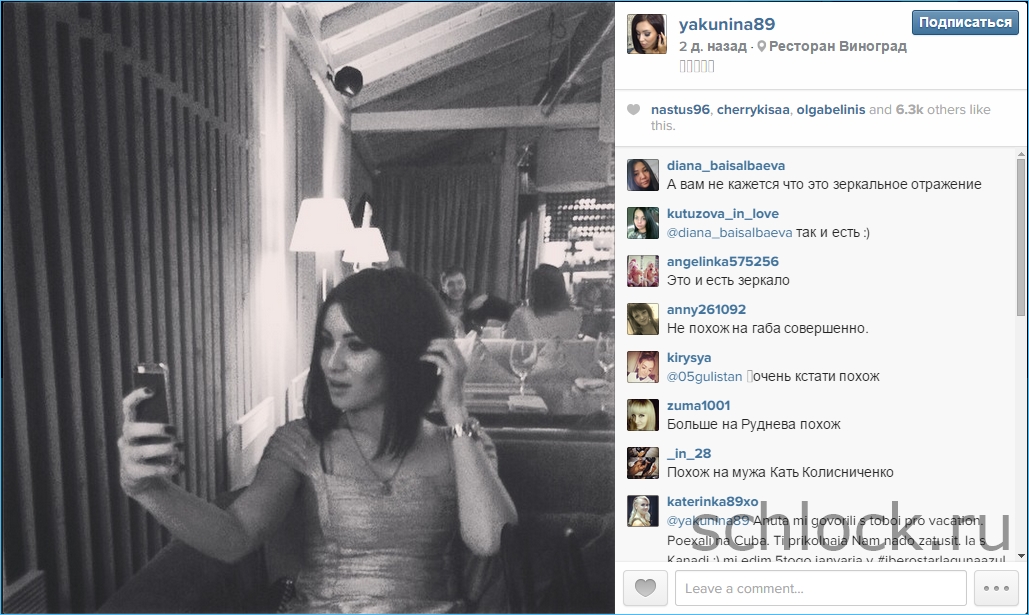Open nastus96 in the likes list
This screenshot has height=615, width=1029.
point(680,110)
